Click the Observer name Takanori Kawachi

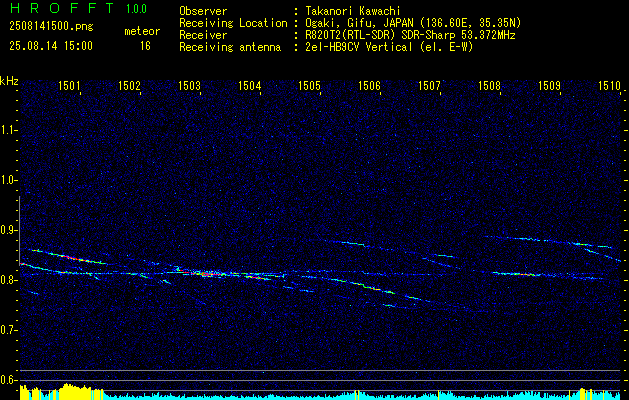pyautogui.click(x=353, y=11)
